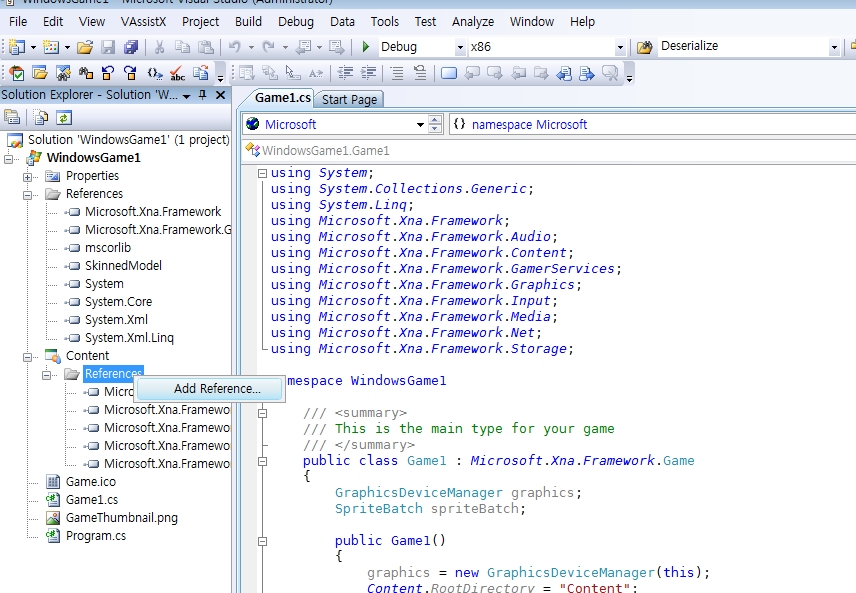Click the Add New Item toolbar icon

click(51, 47)
